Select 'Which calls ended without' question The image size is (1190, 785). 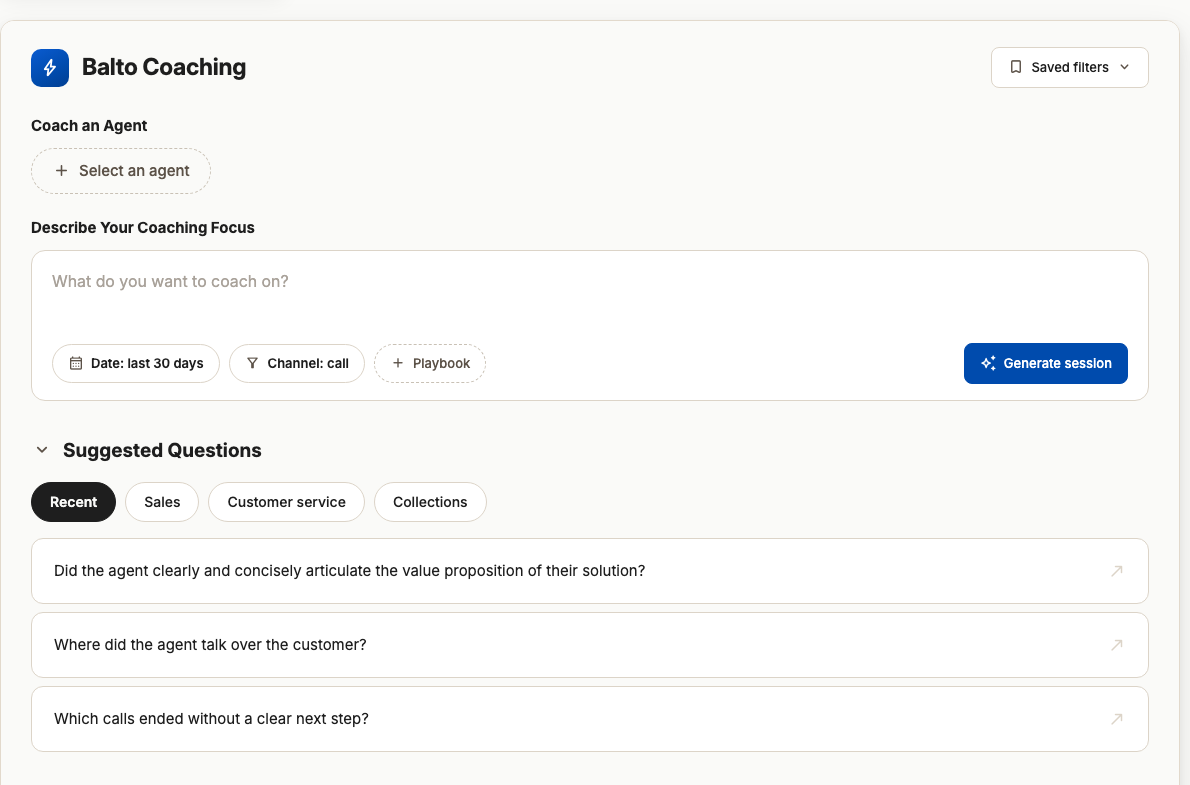coord(589,719)
